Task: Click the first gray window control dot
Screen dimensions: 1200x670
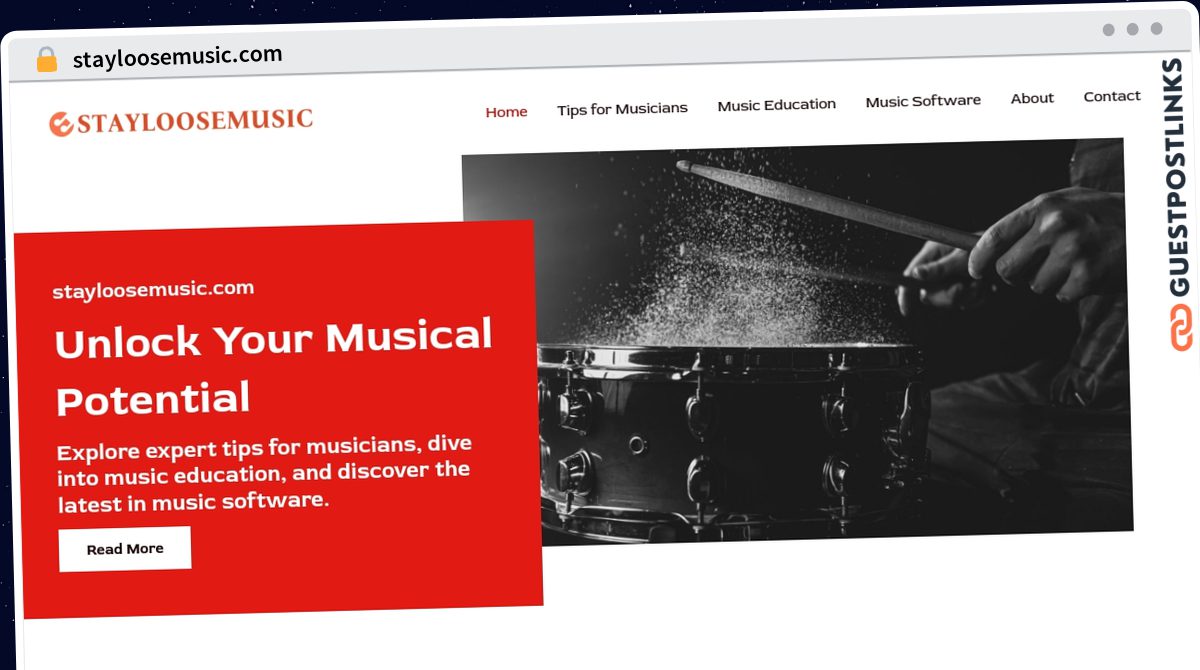Action: [x=1109, y=30]
